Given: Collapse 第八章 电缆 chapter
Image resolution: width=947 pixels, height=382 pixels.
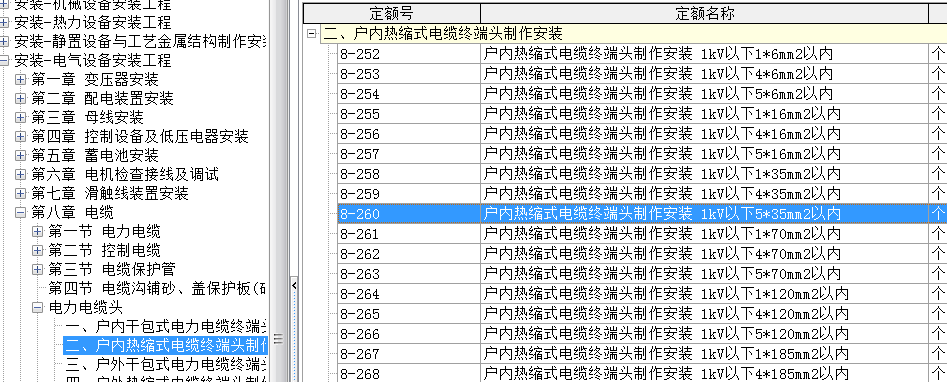Looking at the screenshot, I should (21, 212).
